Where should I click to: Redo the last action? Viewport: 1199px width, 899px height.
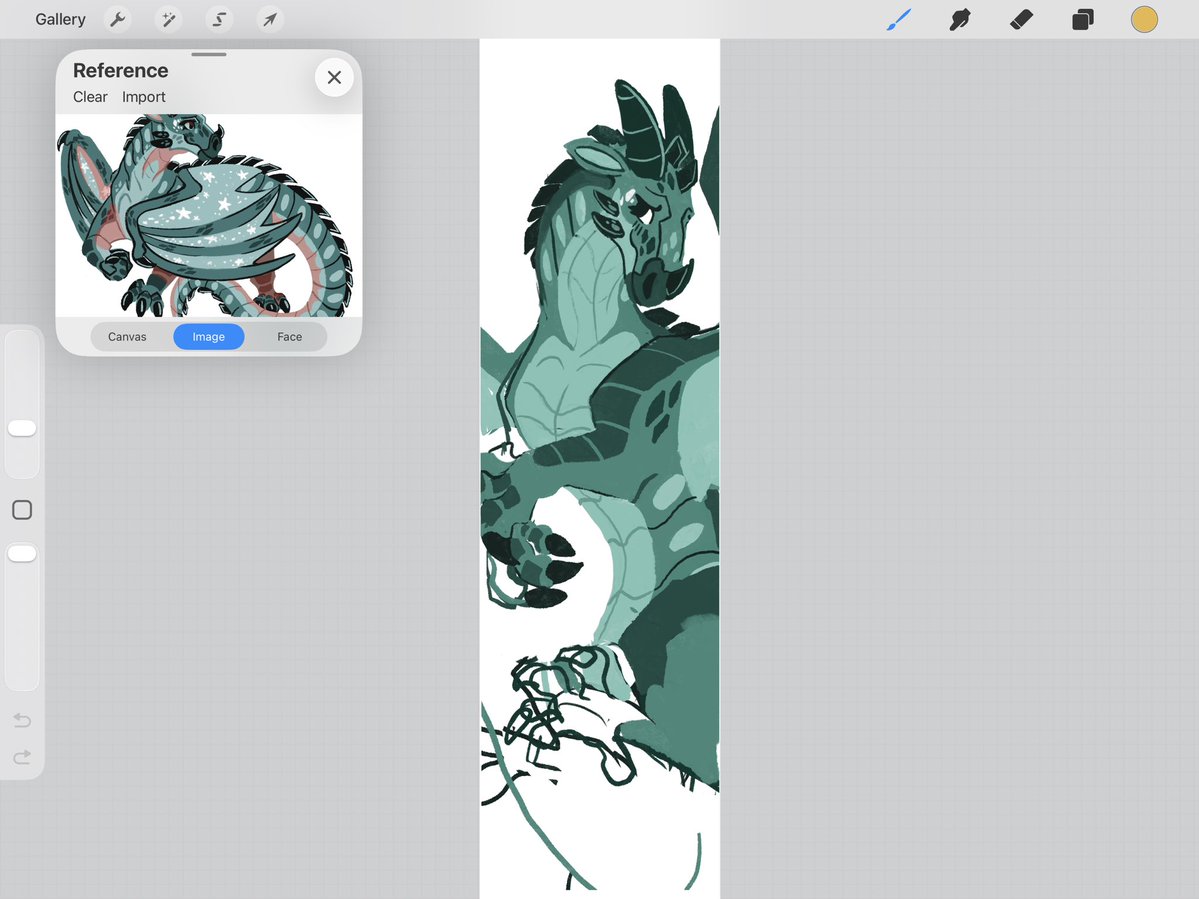[22, 757]
